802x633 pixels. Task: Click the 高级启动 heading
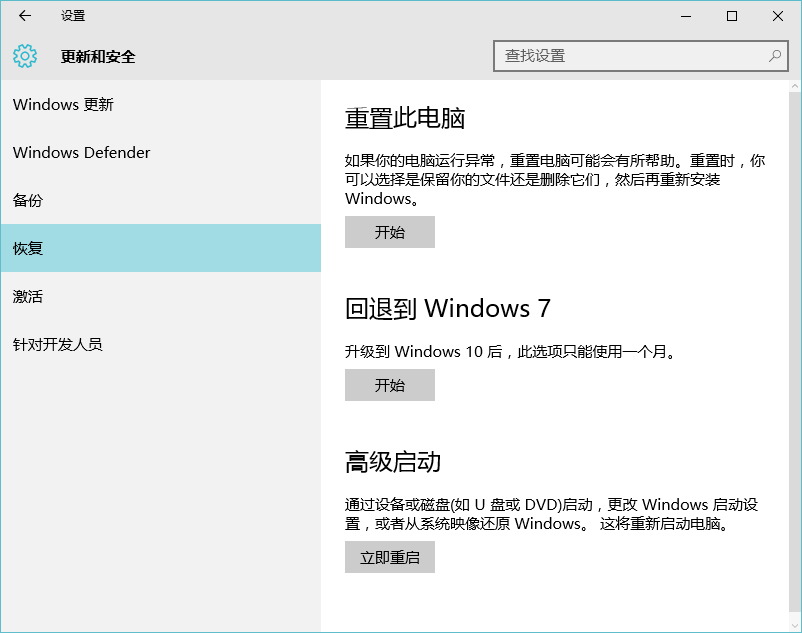point(393,462)
